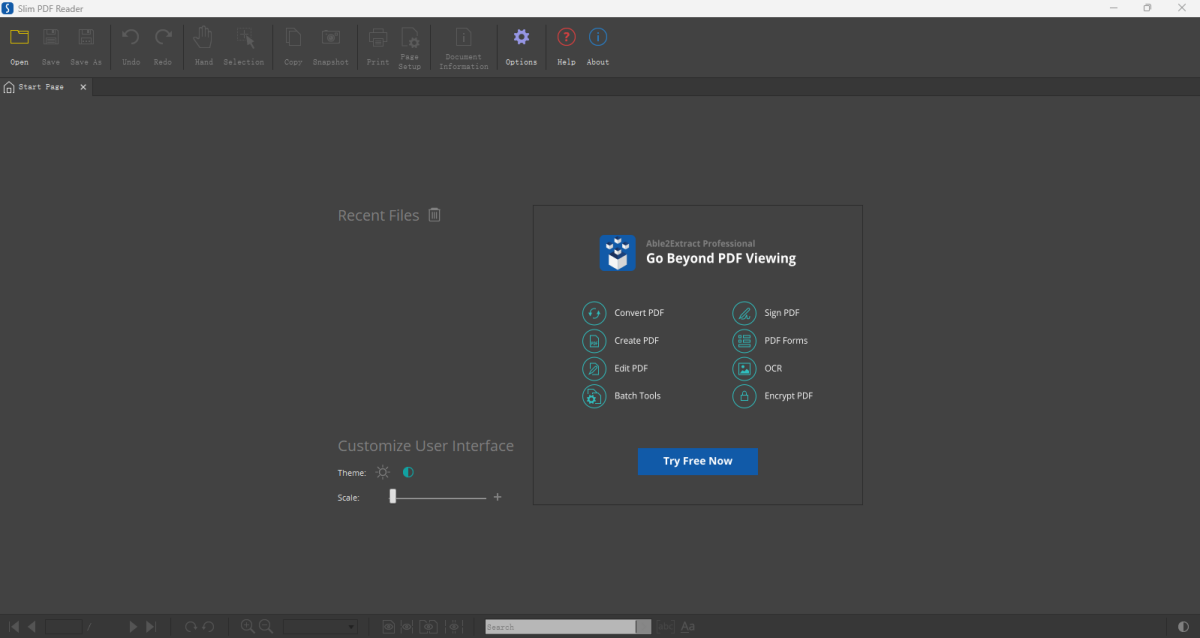Switch to the Start Page tab

tap(40, 87)
